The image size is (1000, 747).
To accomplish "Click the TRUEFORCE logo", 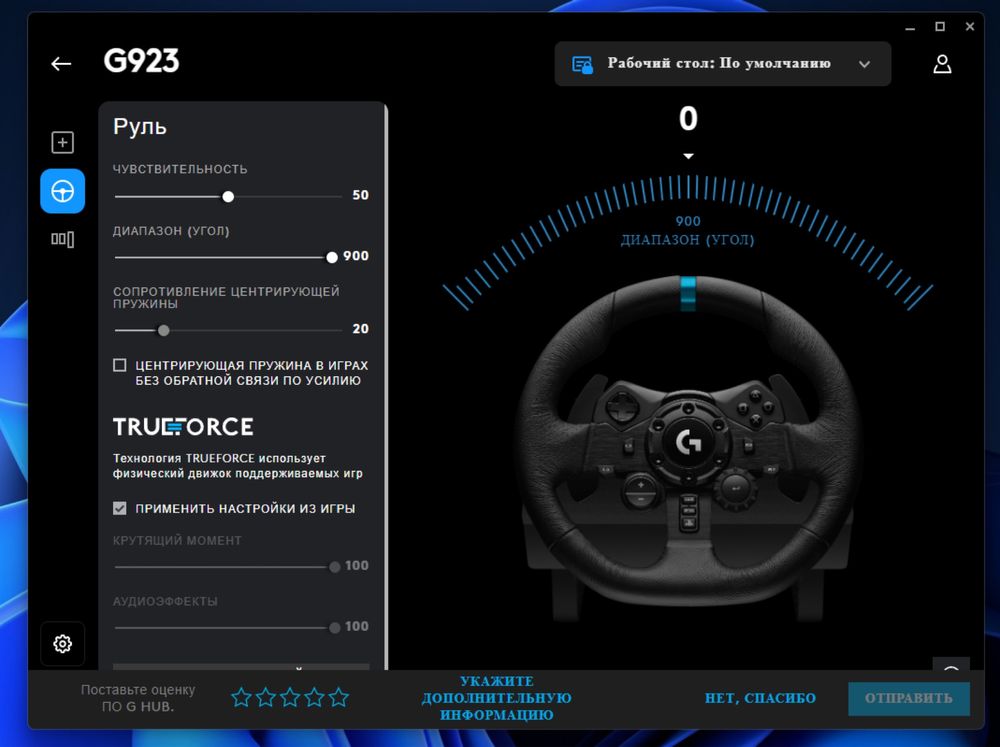I will click(x=183, y=427).
